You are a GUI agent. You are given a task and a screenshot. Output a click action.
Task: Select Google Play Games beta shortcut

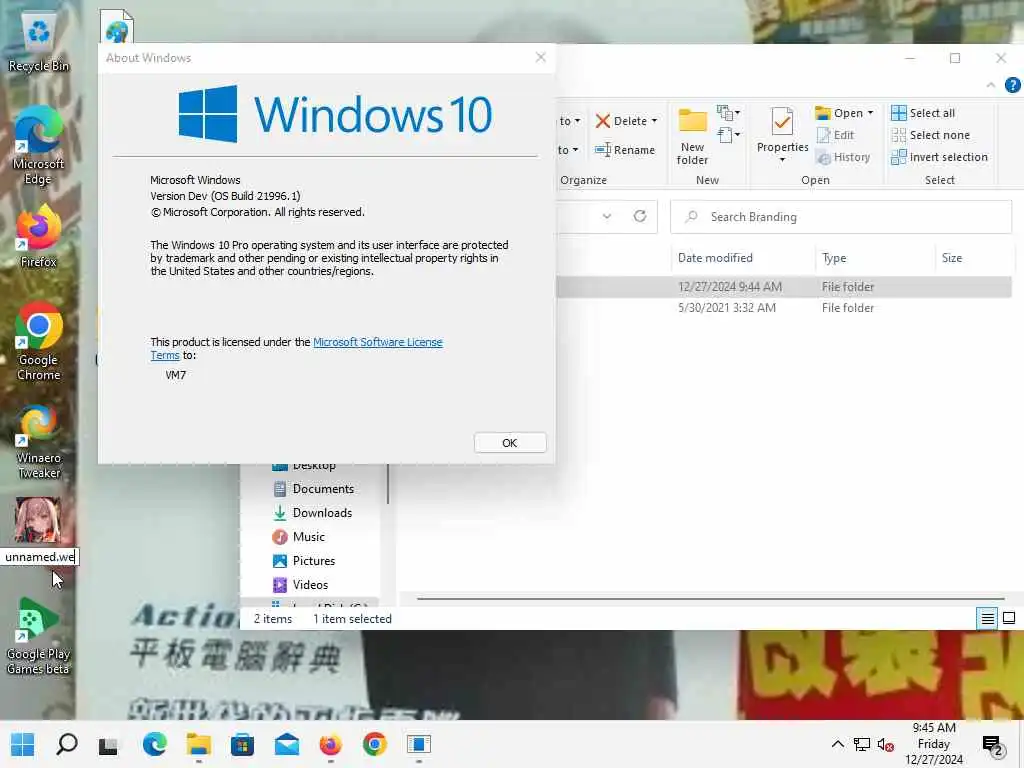pyautogui.click(x=39, y=637)
